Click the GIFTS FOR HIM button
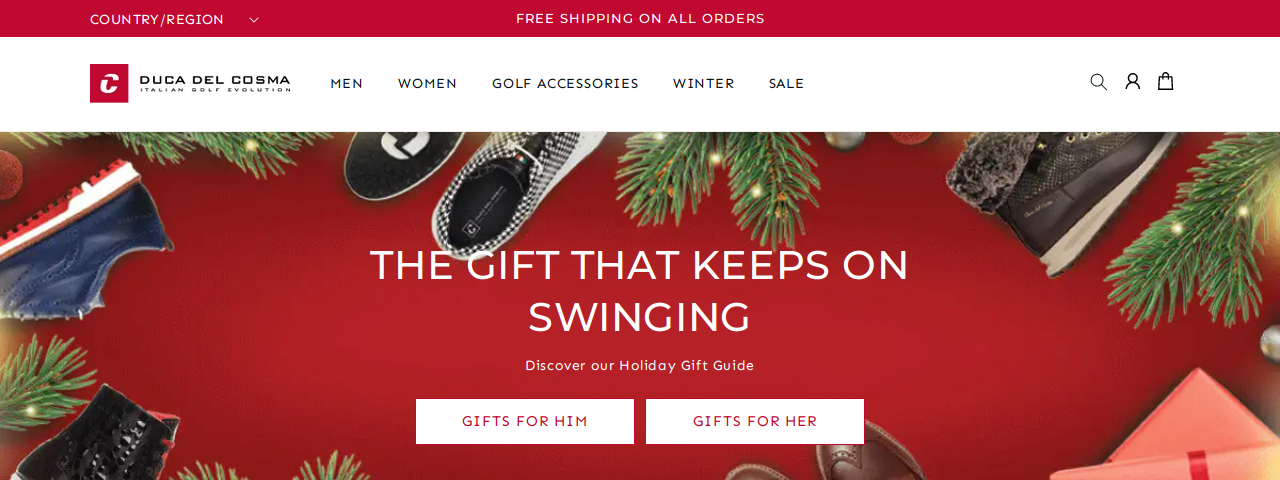Image resolution: width=1280 pixels, height=480 pixels. coord(525,421)
